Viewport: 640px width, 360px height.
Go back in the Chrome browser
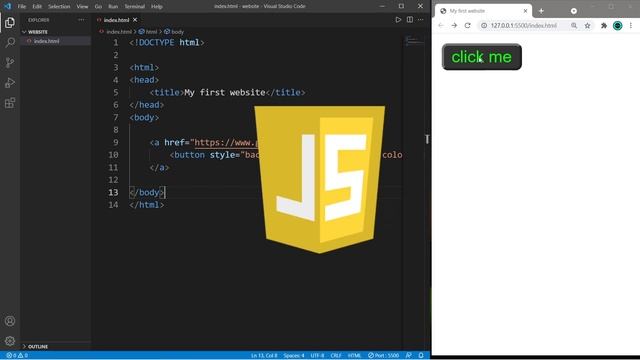[x=441, y=25]
